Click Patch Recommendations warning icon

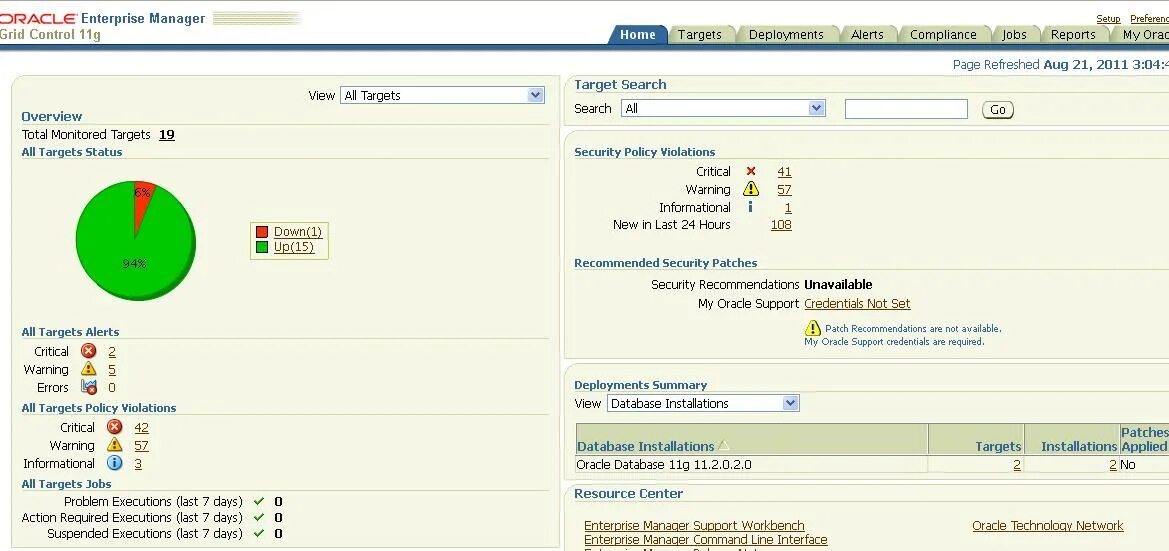click(813, 328)
